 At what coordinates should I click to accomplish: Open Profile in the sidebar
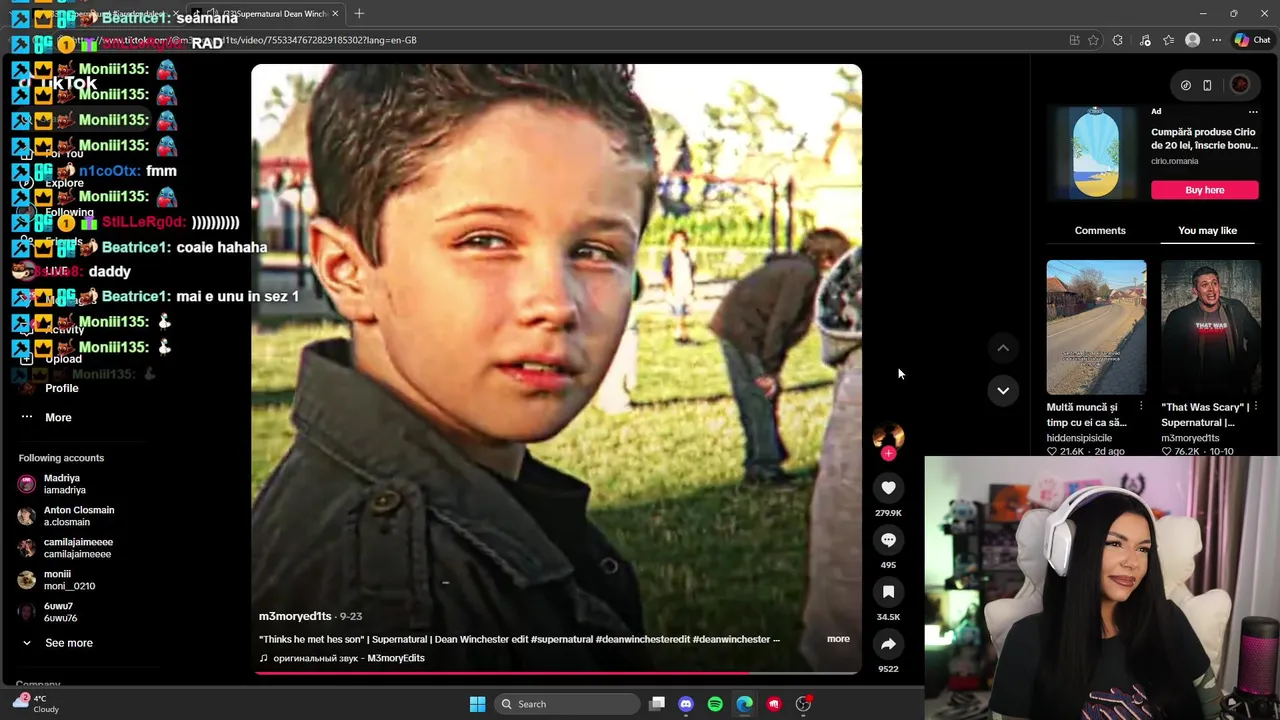(x=61, y=388)
